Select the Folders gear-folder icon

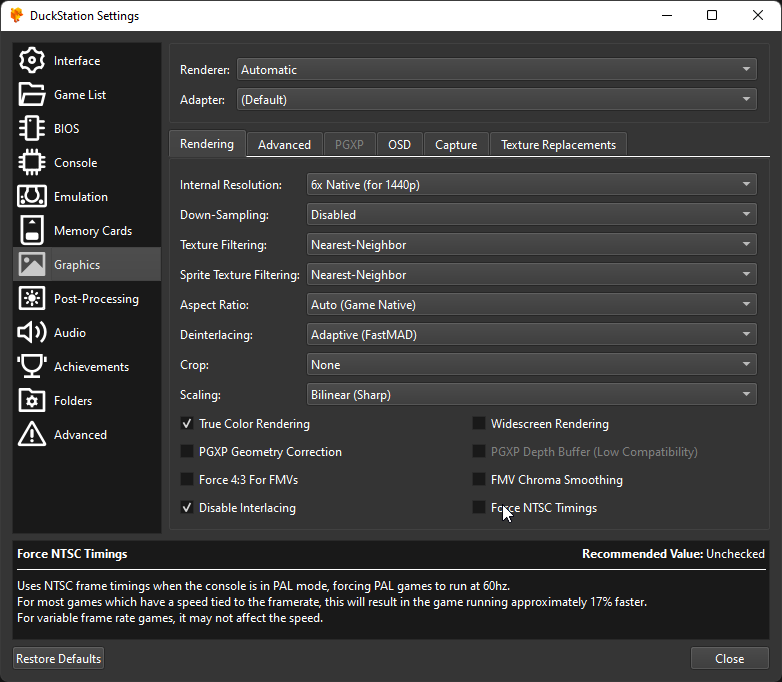pos(32,400)
